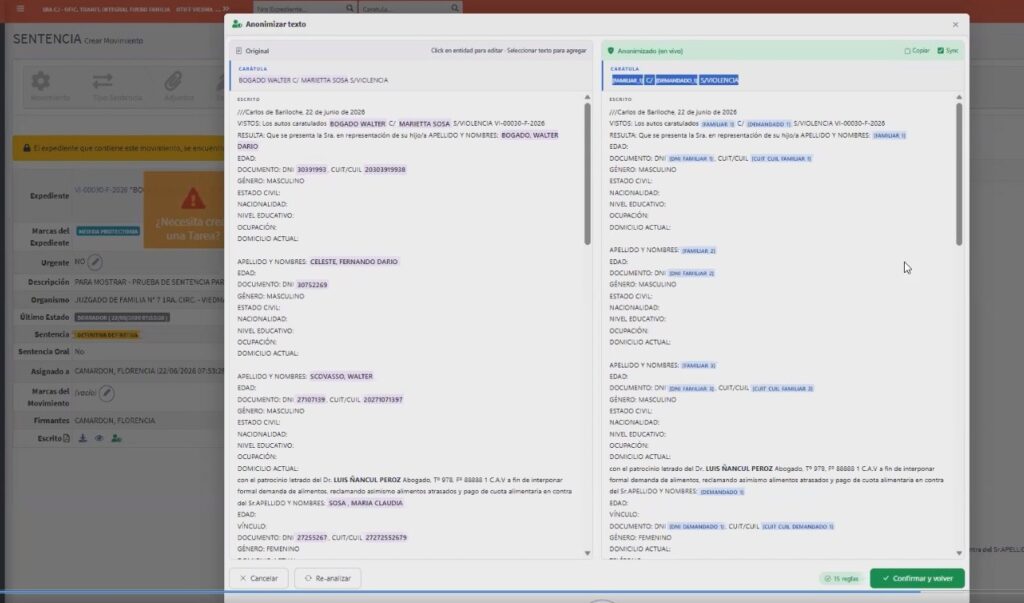
Task: Click CUIT/CUIL entity 20271071397
Action: tap(383, 399)
